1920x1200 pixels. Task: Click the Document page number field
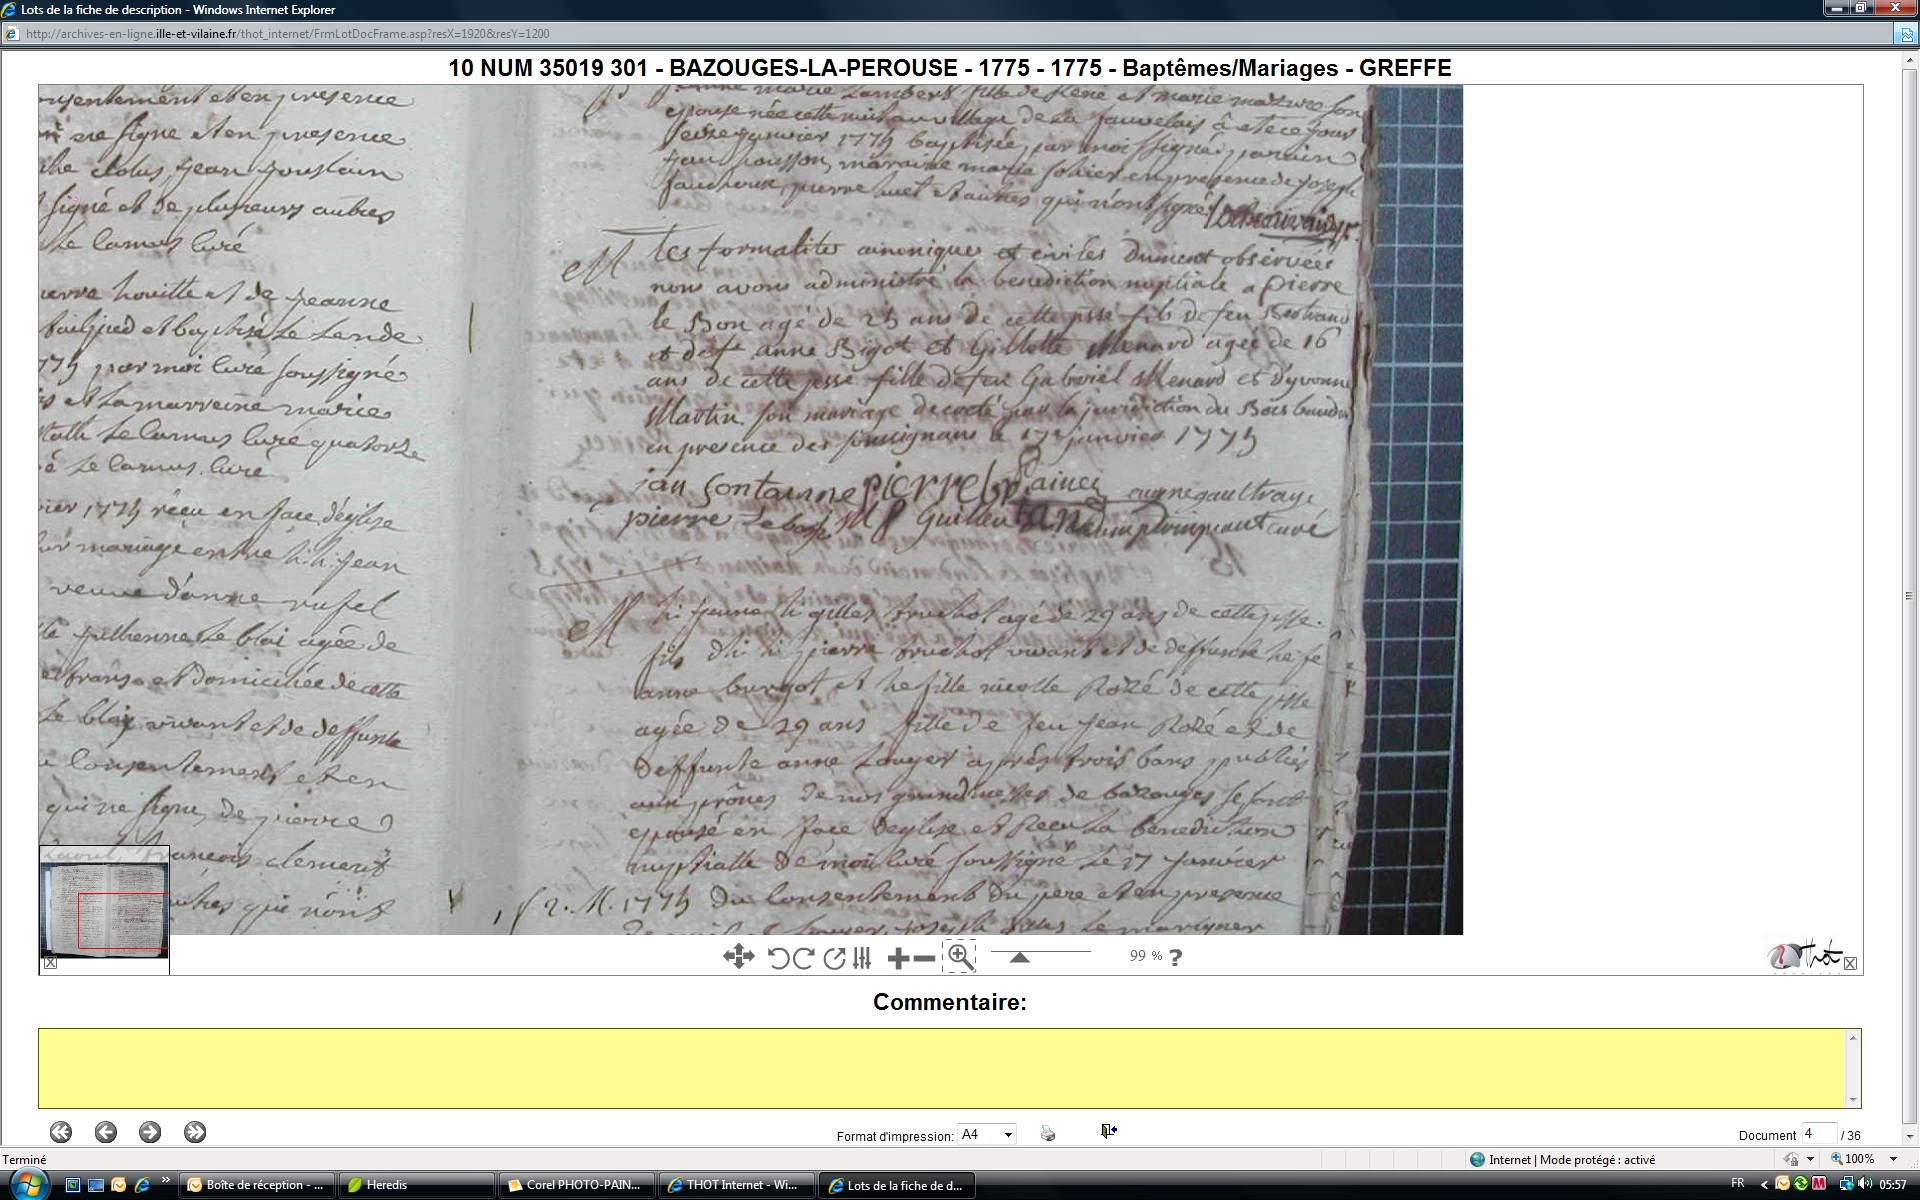(x=1818, y=1134)
